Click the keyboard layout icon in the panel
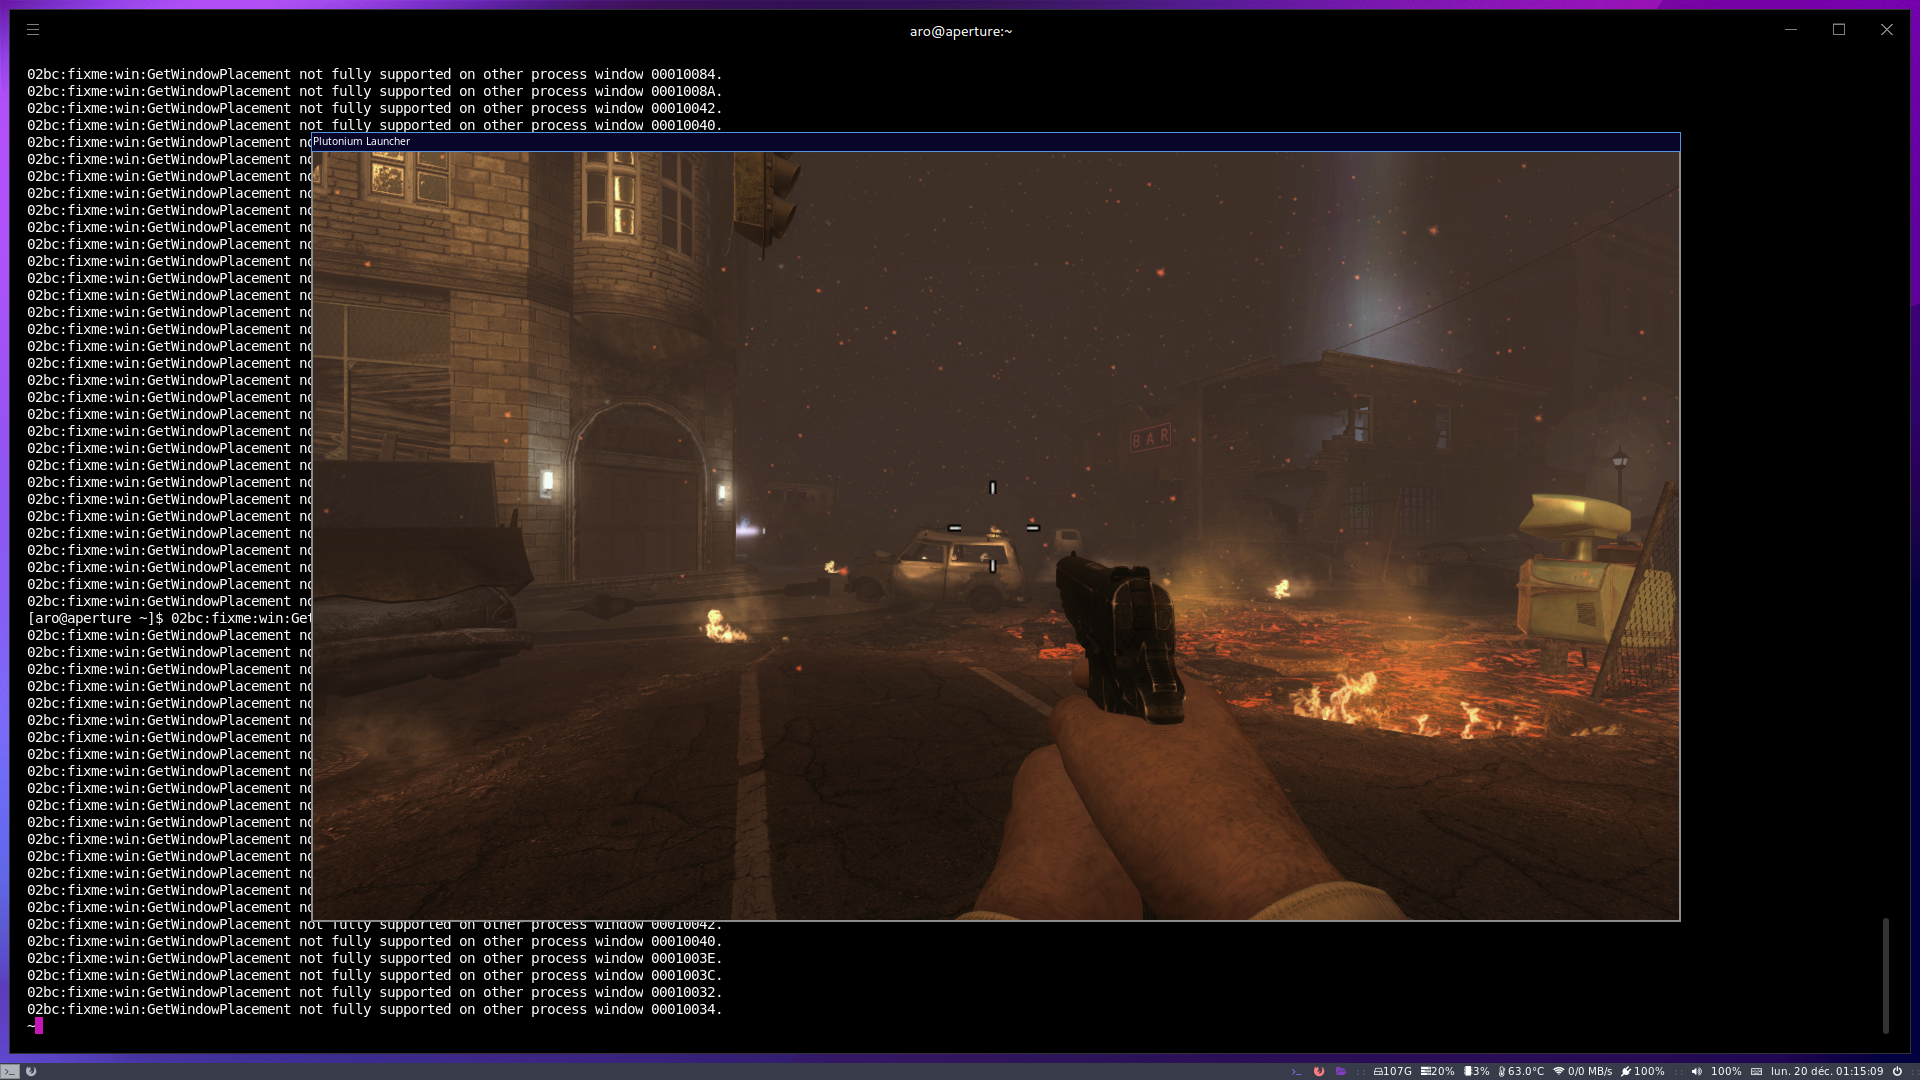 coord(1757,1071)
